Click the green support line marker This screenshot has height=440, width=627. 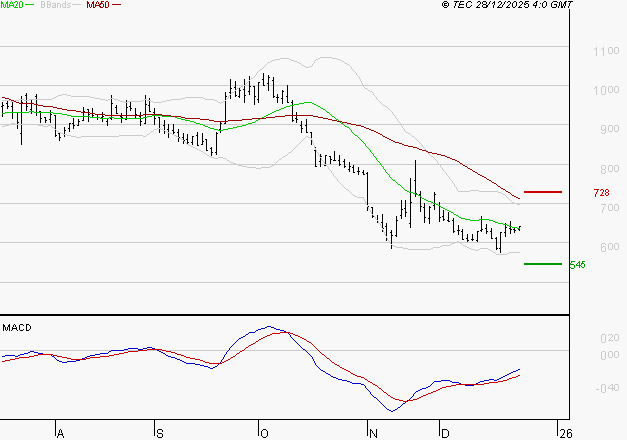coord(543,264)
